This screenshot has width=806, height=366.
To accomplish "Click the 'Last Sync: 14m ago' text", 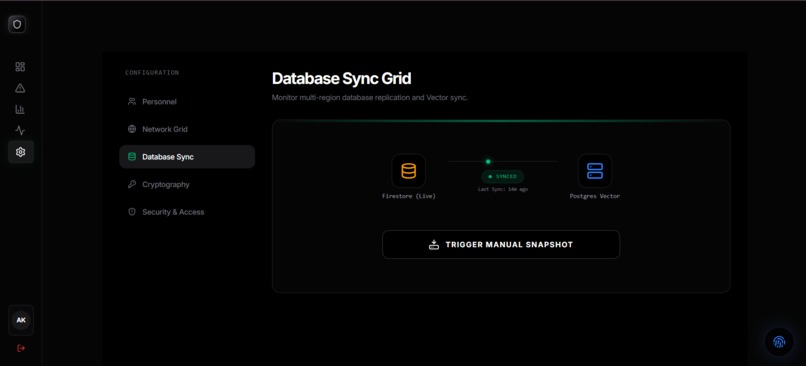I will pos(502,190).
